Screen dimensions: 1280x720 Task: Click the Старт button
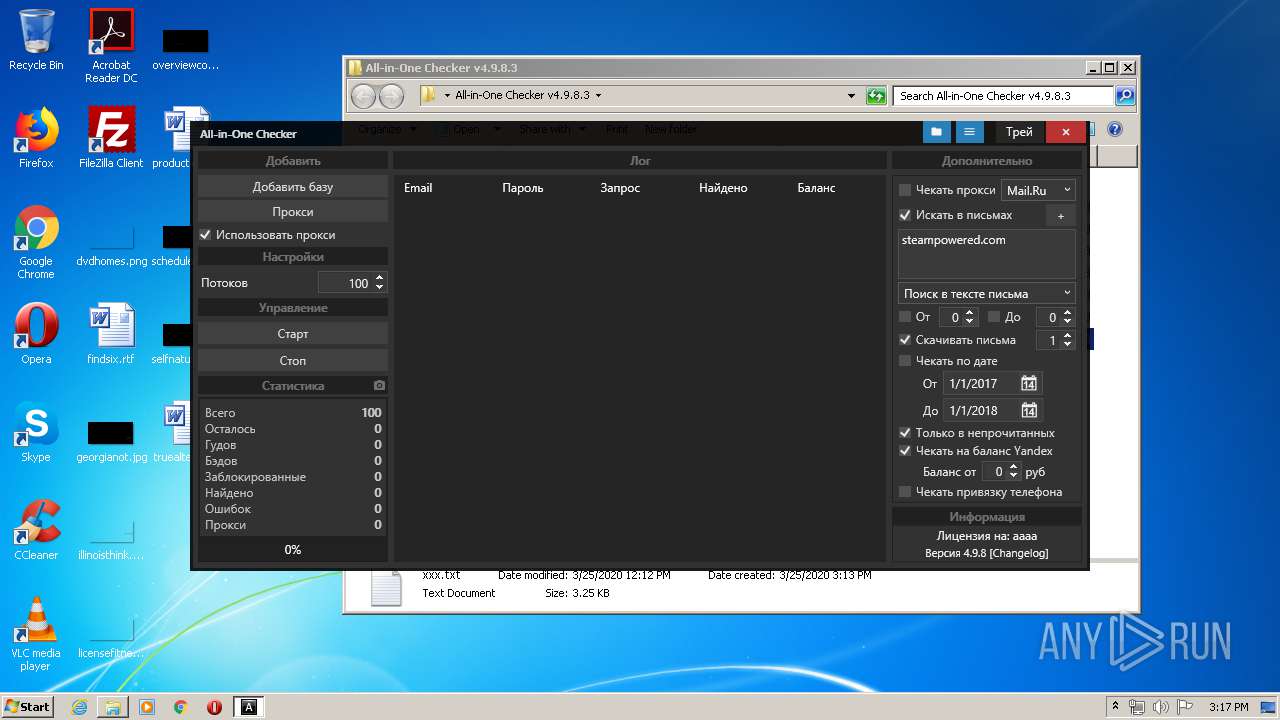[x=293, y=334]
